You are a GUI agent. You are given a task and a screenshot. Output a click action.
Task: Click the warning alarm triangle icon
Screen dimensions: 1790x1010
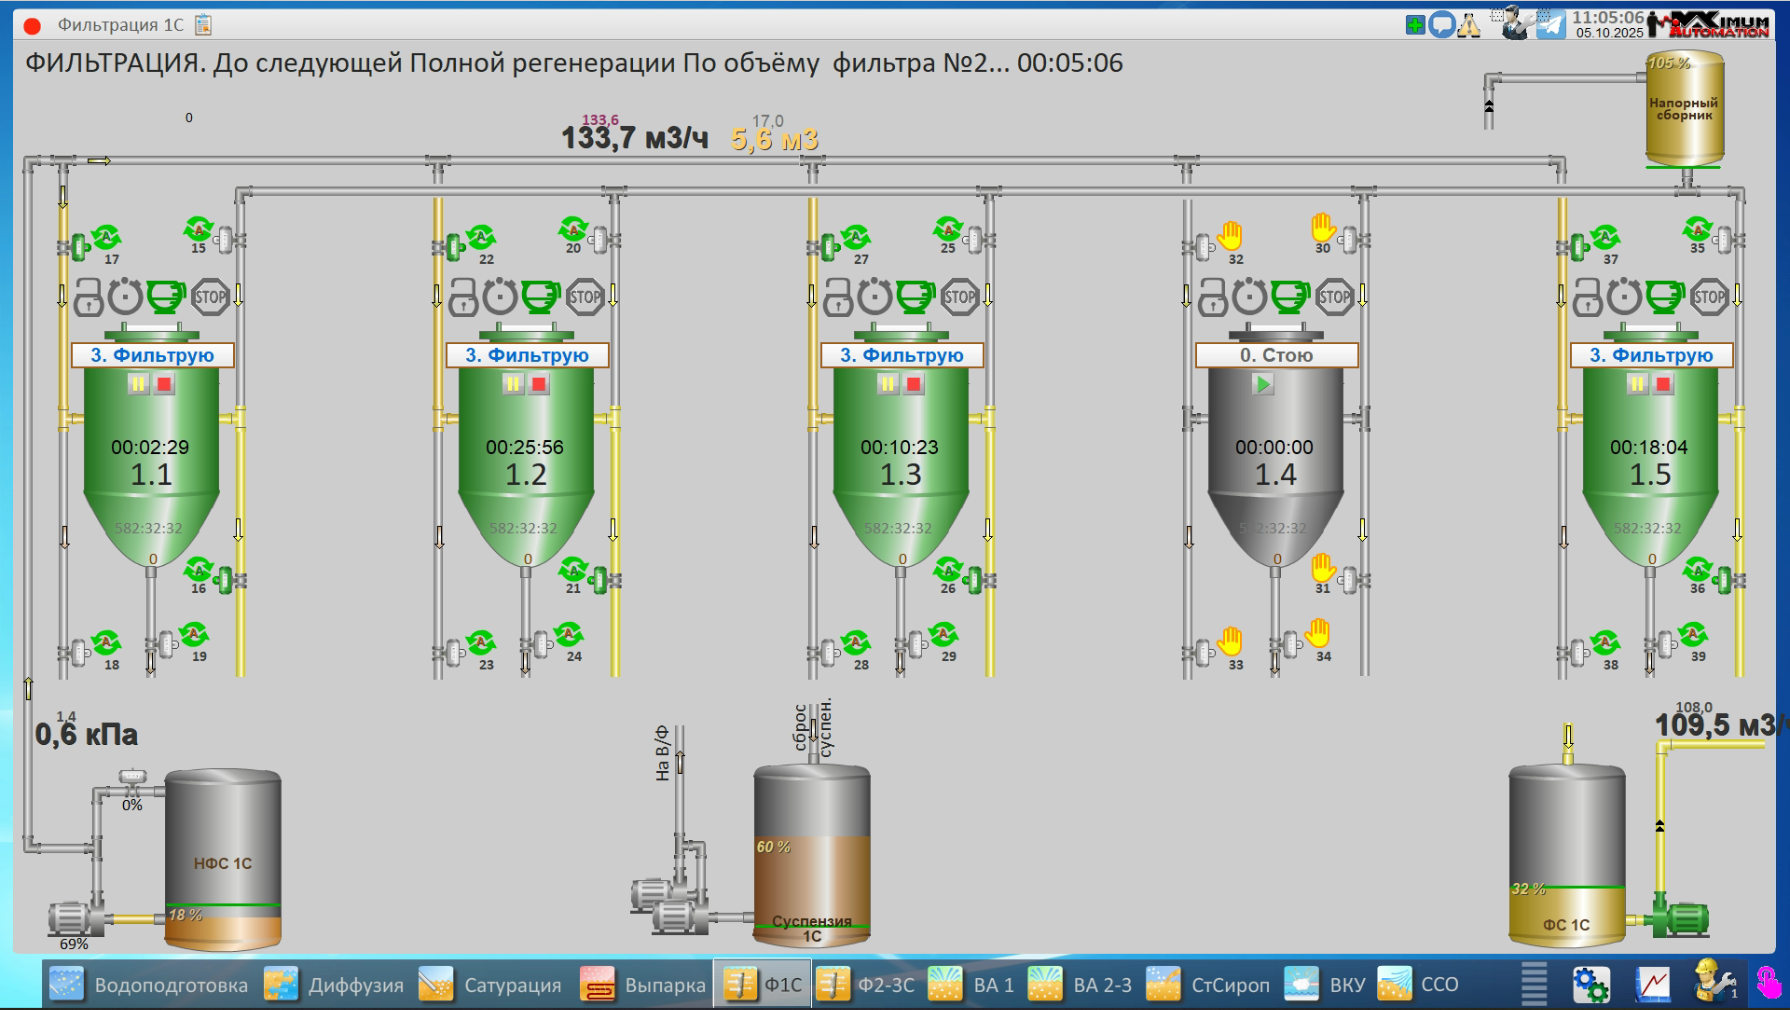1469,25
